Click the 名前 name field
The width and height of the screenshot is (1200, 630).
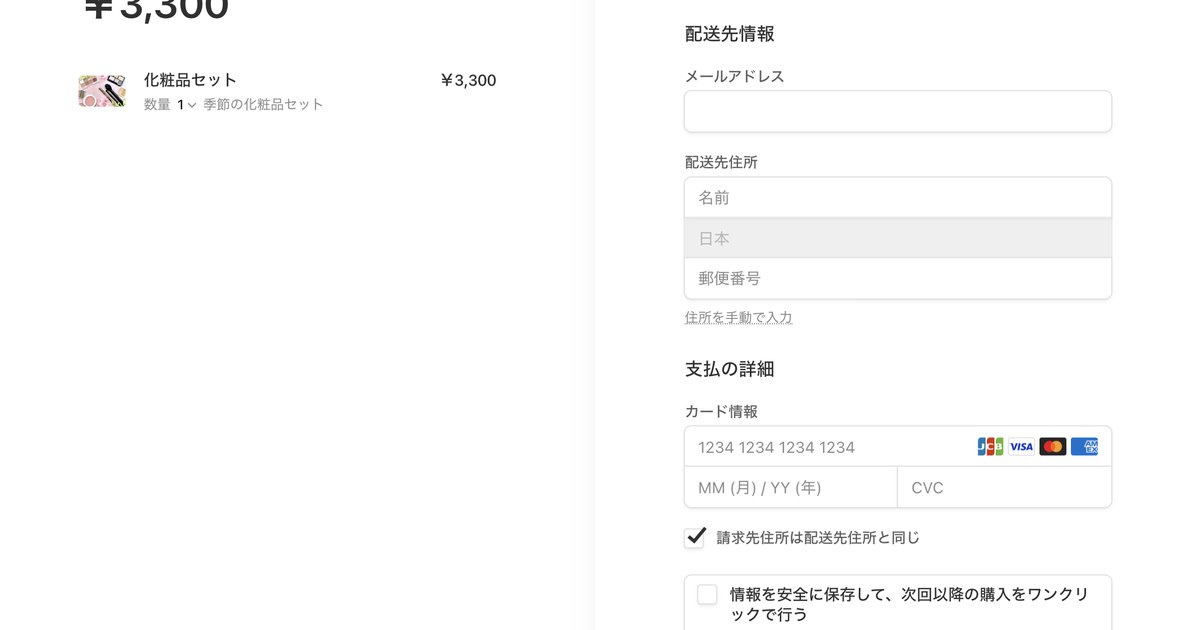897,197
